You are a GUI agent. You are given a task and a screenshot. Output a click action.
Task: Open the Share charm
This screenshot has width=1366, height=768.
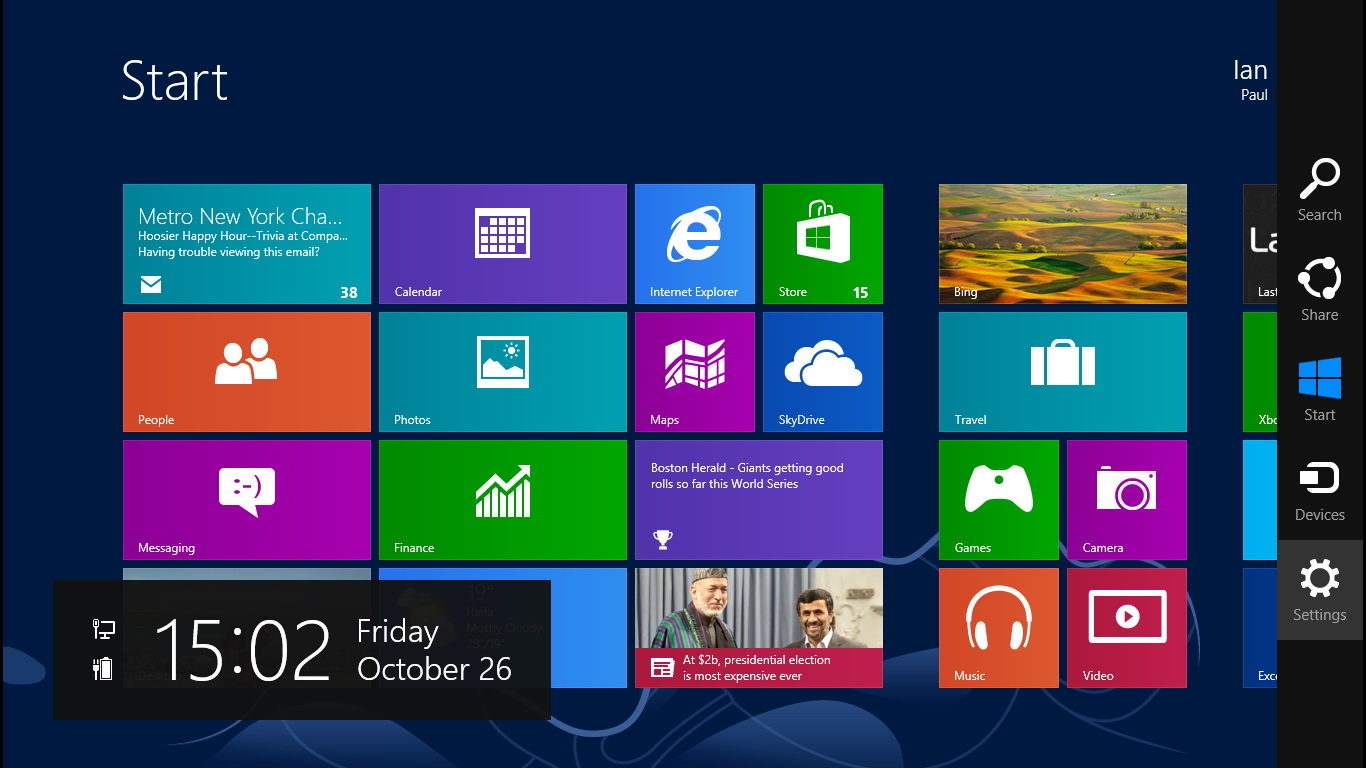[x=1319, y=290]
